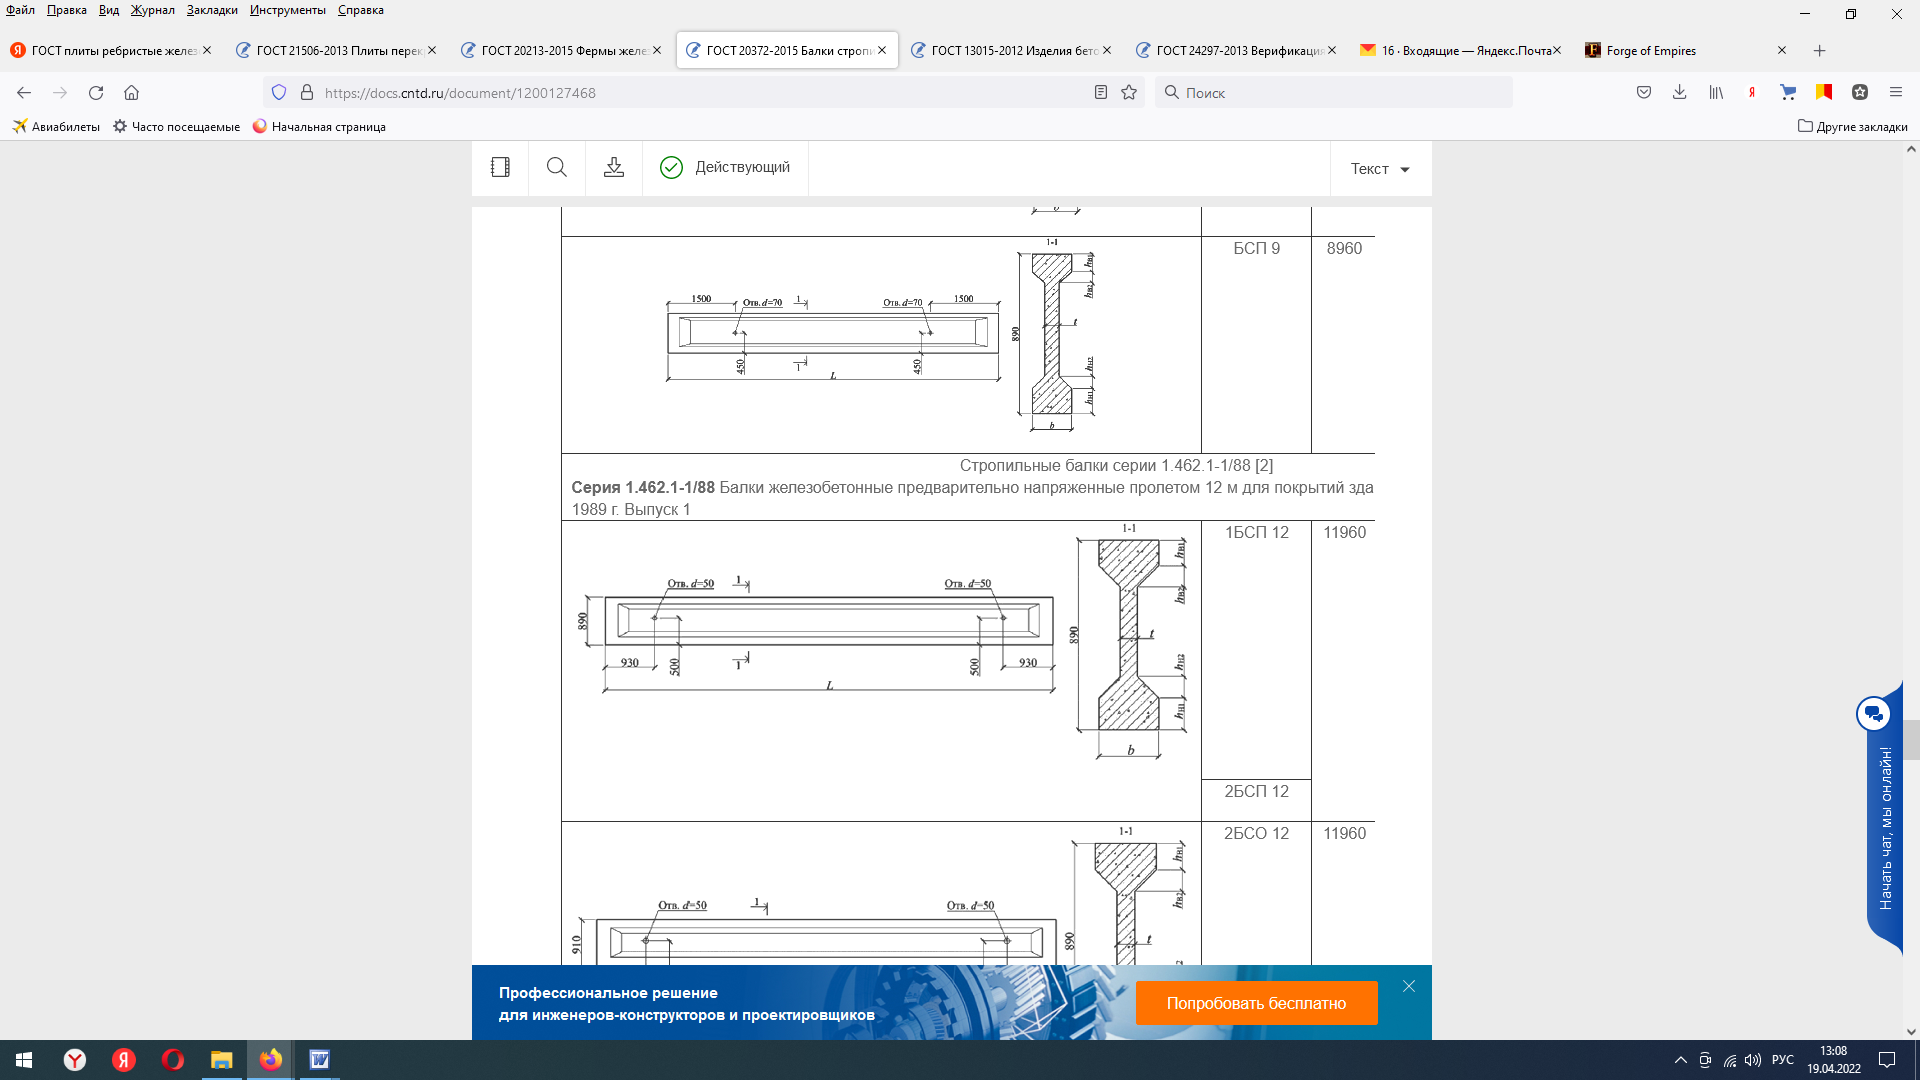The width and height of the screenshot is (1920, 1080).
Task: Open Yandex browser from taskbar
Action: (x=74, y=1060)
